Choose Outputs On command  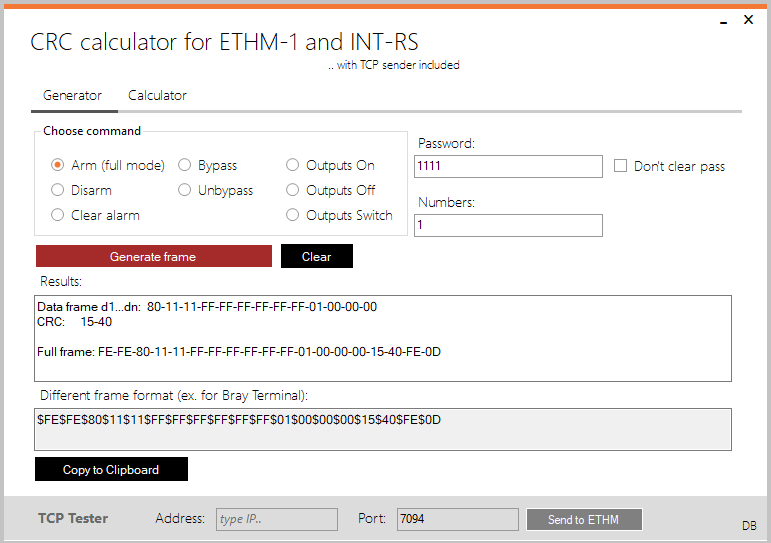pyautogui.click(x=293, y=165)
